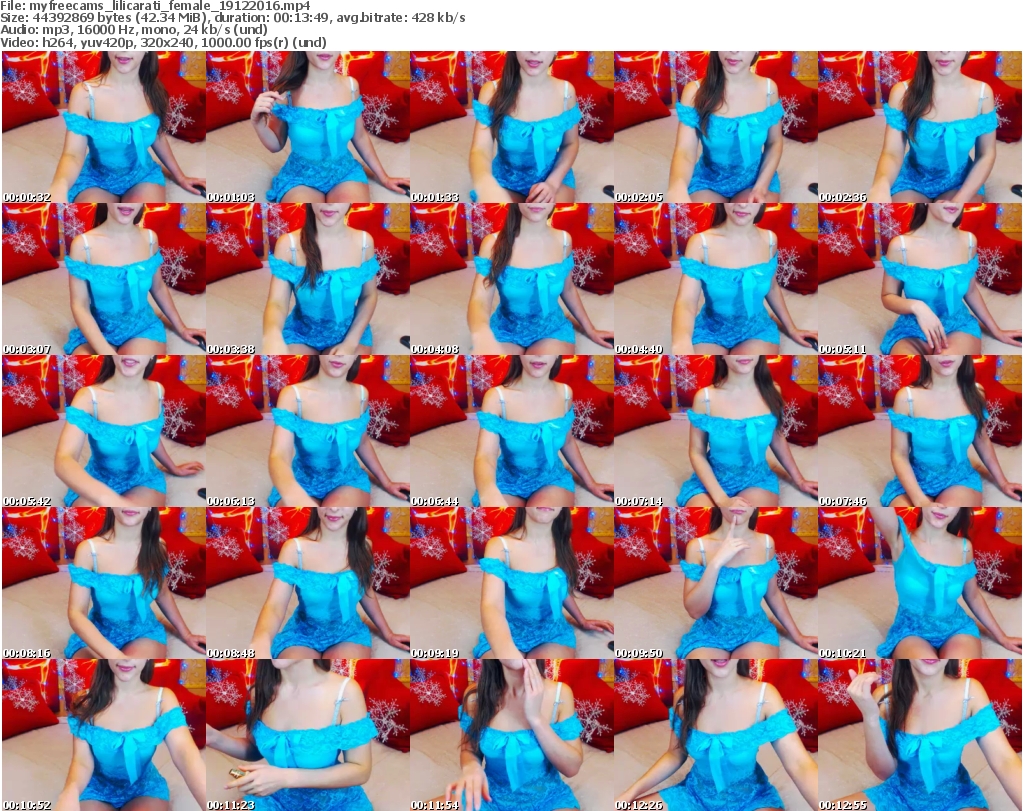The image size is (1024, 811).
Task: Pick the thumbnail stamped 00:02:36
Action: 920,127
